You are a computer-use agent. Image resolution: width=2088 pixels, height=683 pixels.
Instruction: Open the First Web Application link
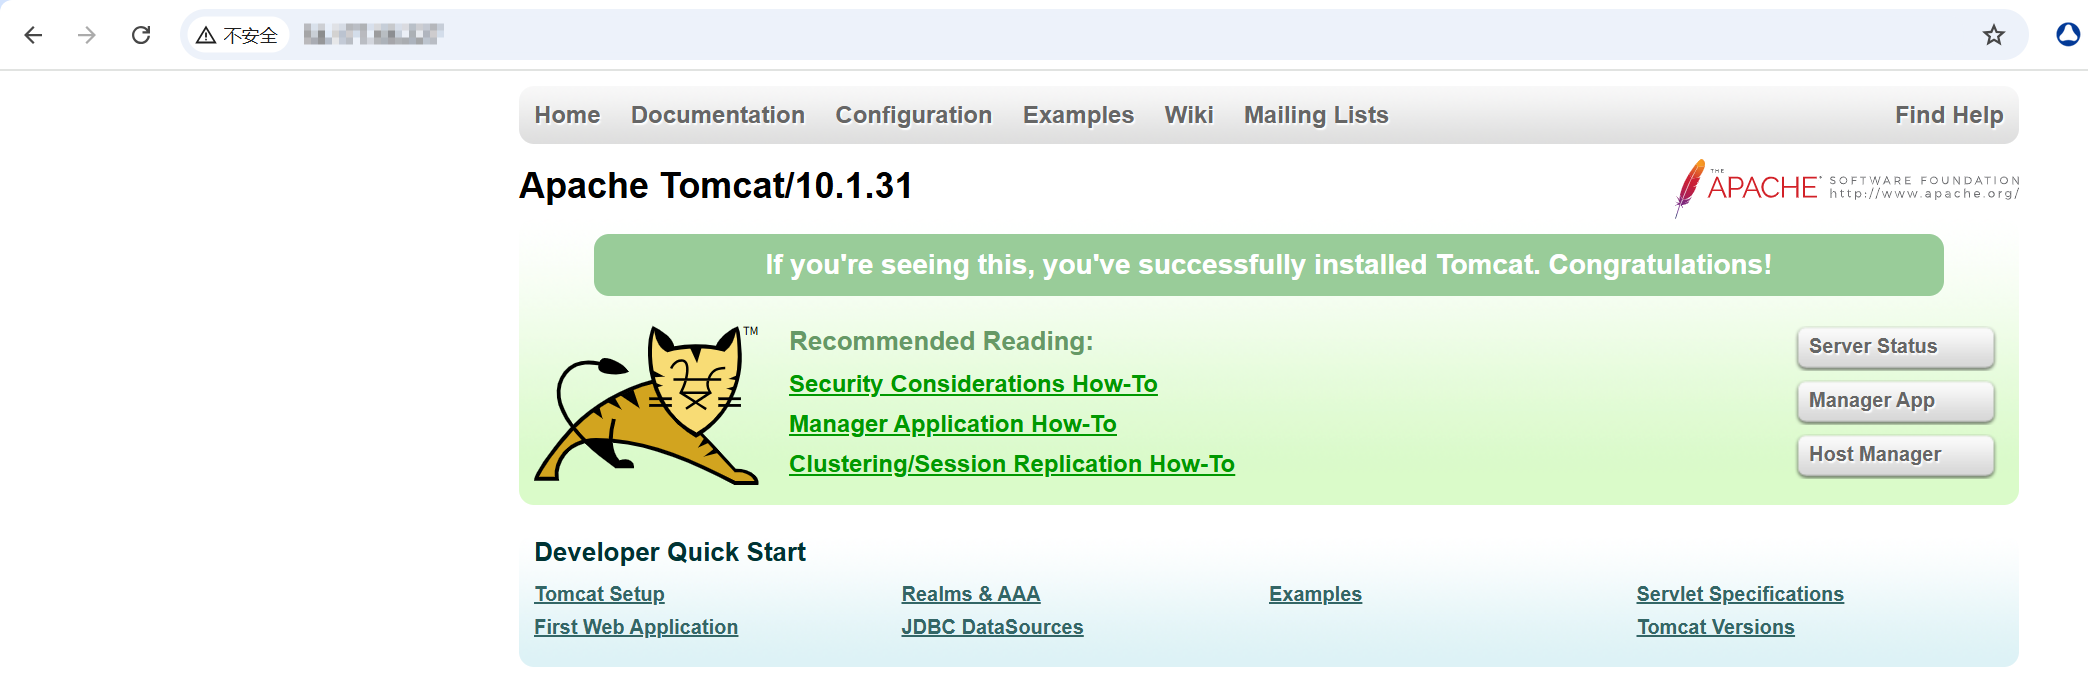click(x=636, y=627)
